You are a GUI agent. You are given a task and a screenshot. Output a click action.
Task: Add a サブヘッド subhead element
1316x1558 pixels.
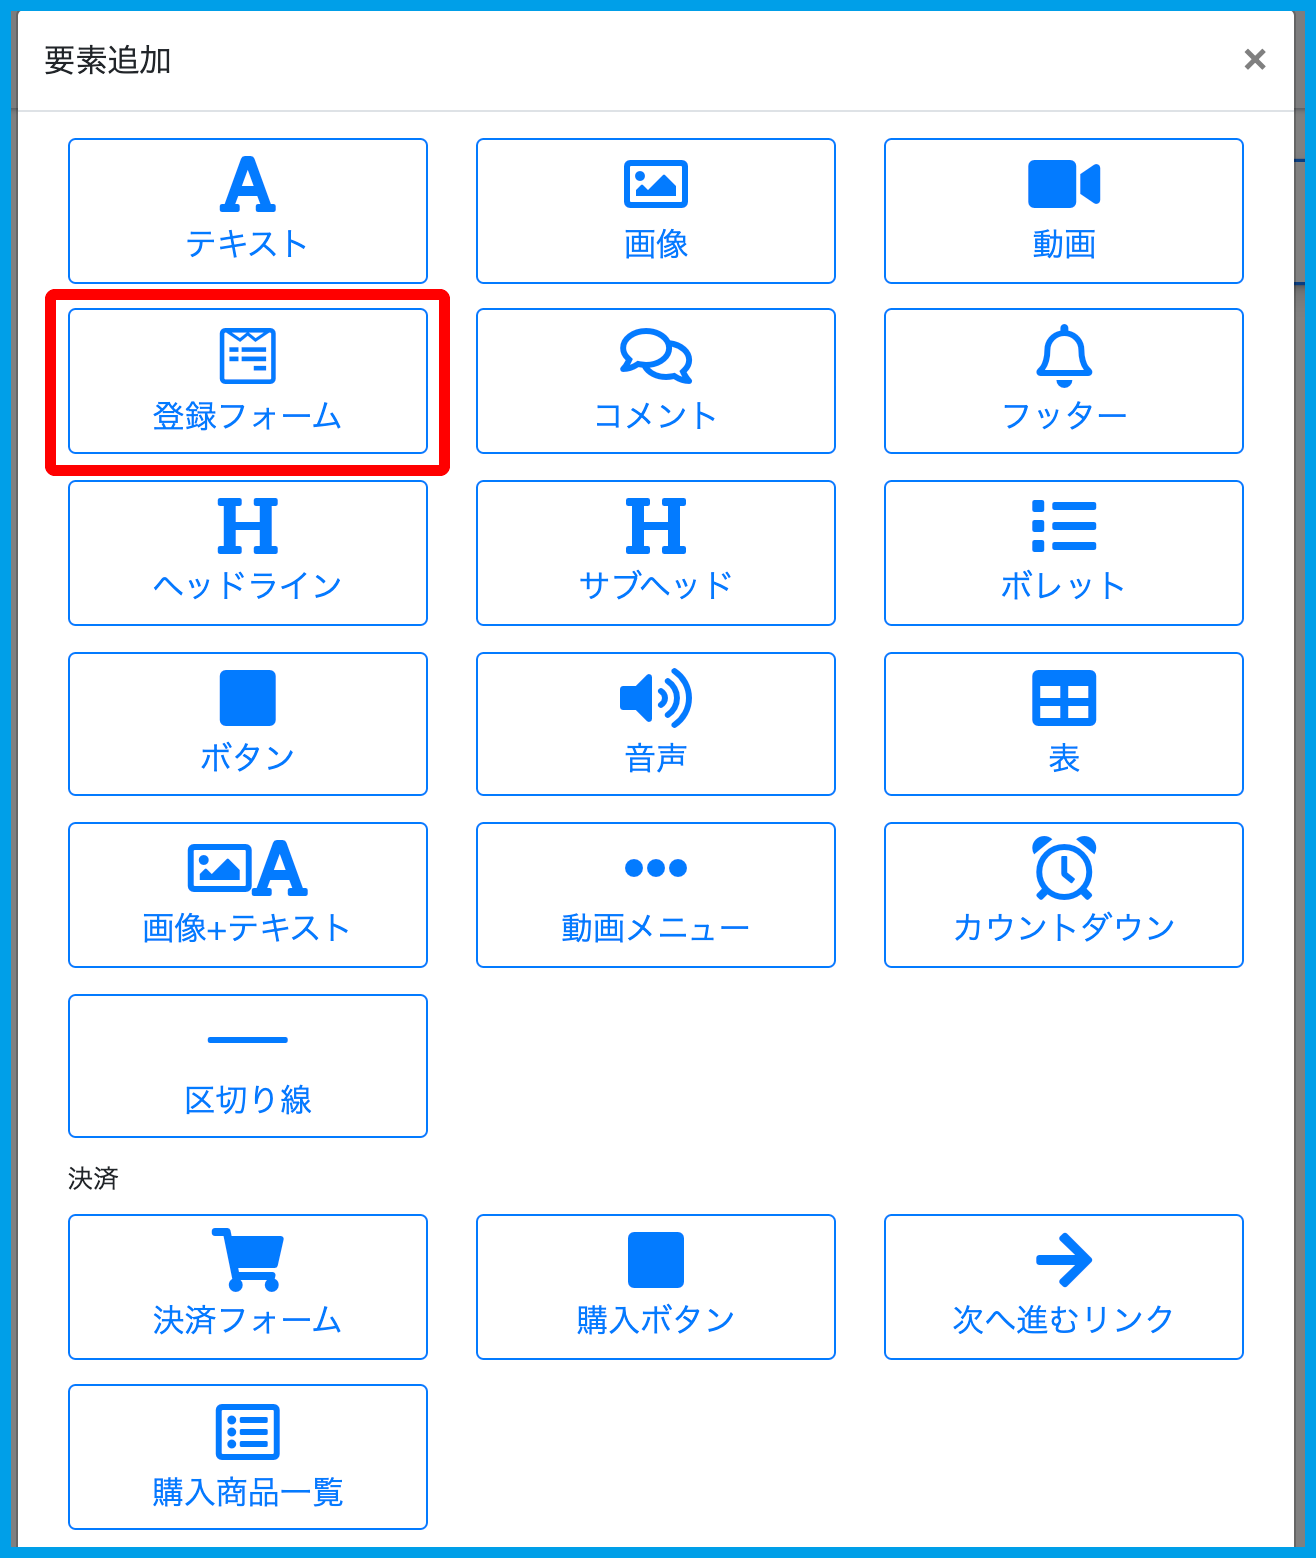[655, 553]
